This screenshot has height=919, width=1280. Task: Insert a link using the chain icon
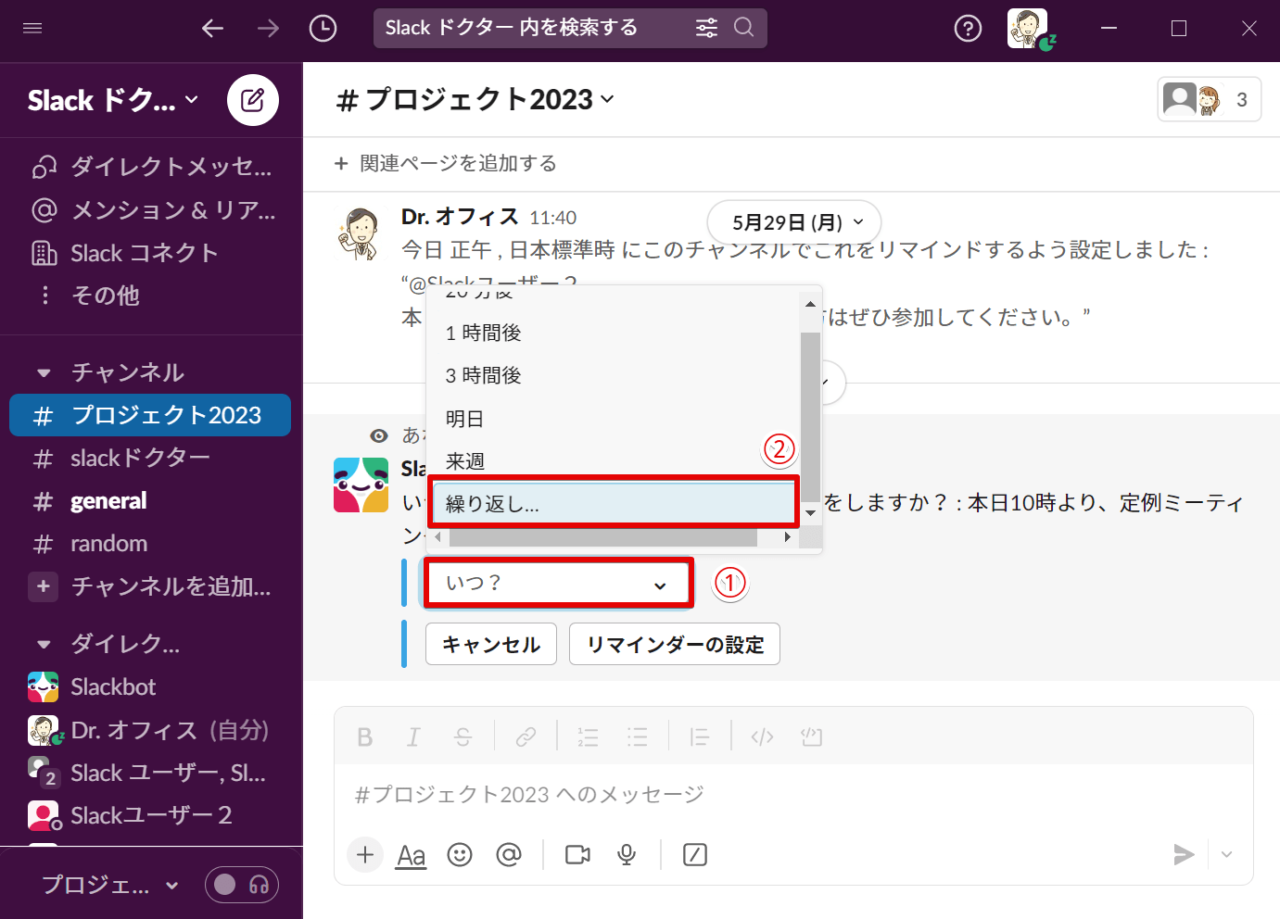pyautogui.click(x=526, y=738)
